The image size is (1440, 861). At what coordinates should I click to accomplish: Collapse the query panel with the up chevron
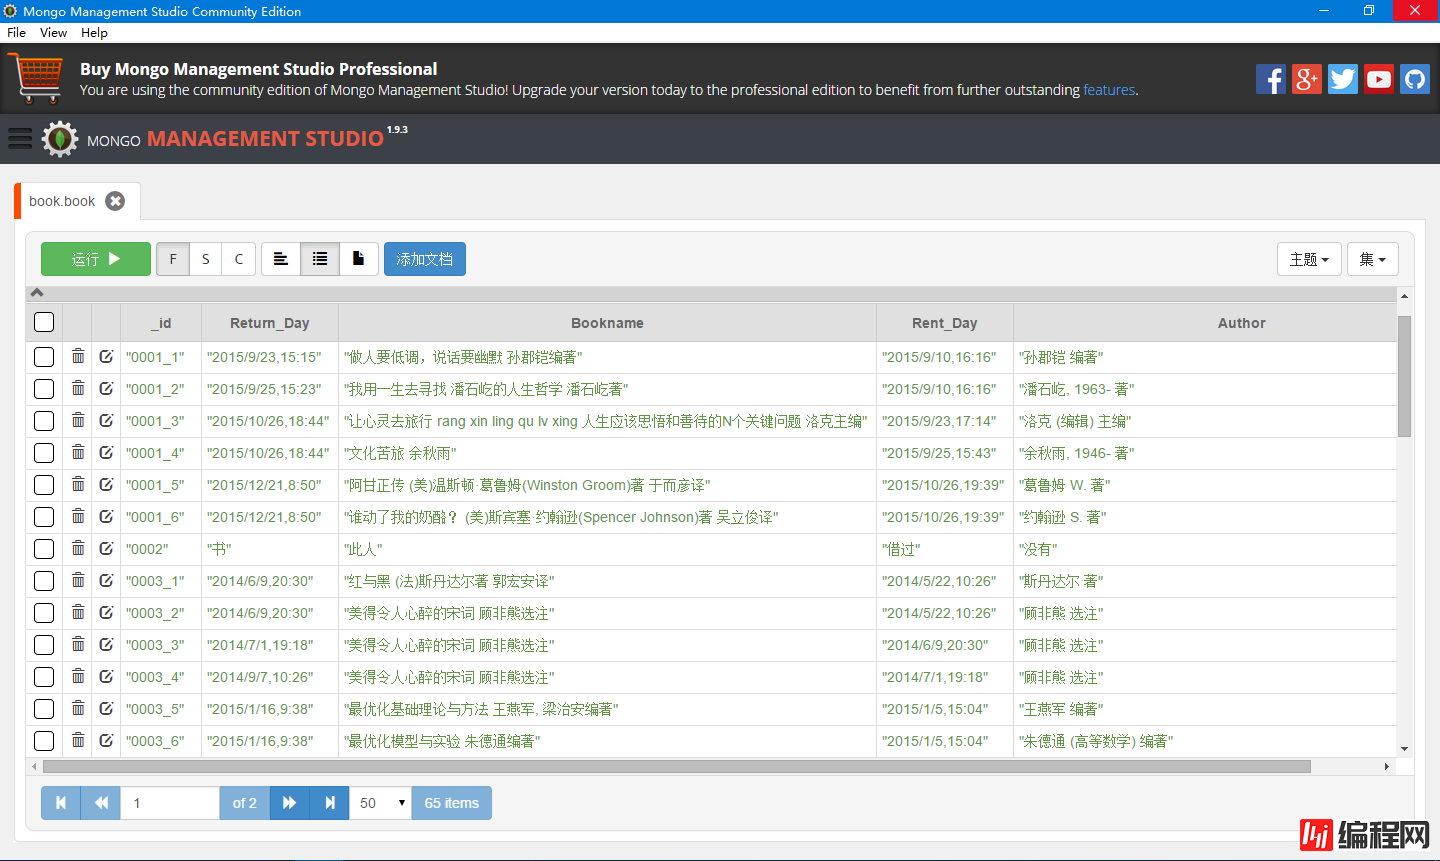coord(37,293)
